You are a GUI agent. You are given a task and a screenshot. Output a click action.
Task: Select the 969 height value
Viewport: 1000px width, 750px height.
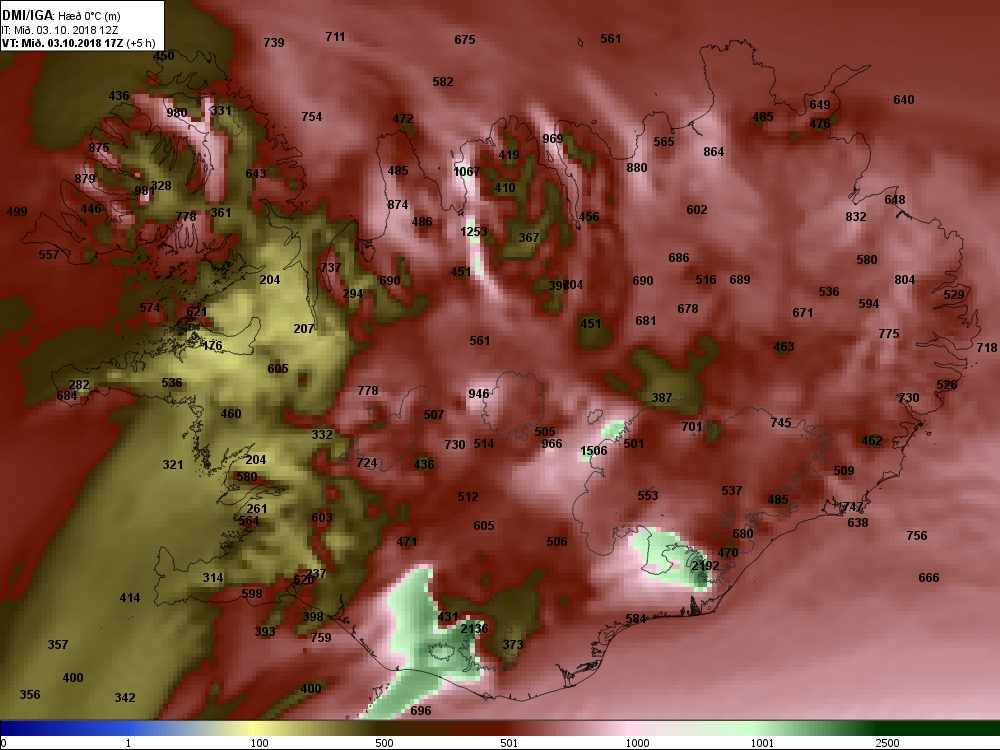(x=552, y=139)
